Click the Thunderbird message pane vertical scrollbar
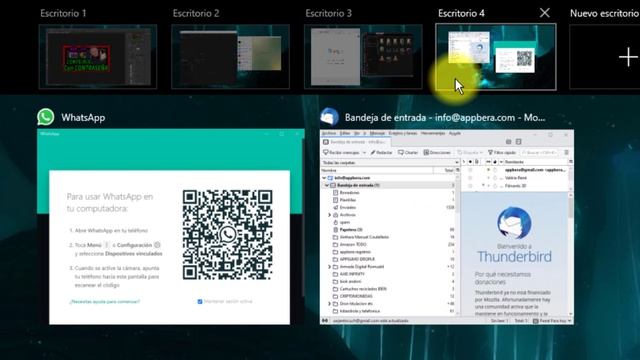This screenshot has width=640, height=360. [x=571, y=253]
